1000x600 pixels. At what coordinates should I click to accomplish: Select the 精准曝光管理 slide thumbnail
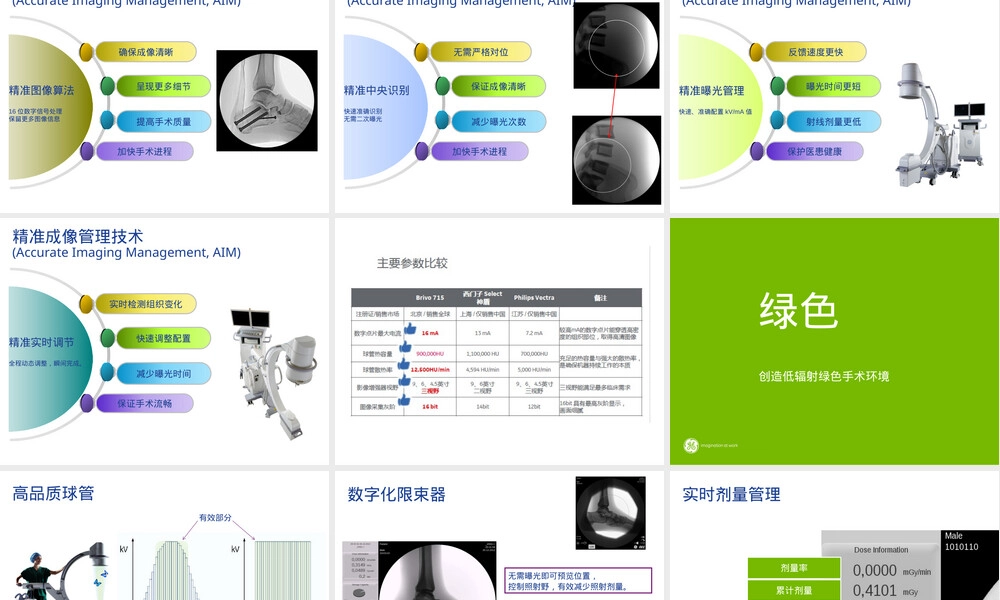coord(834,105)
